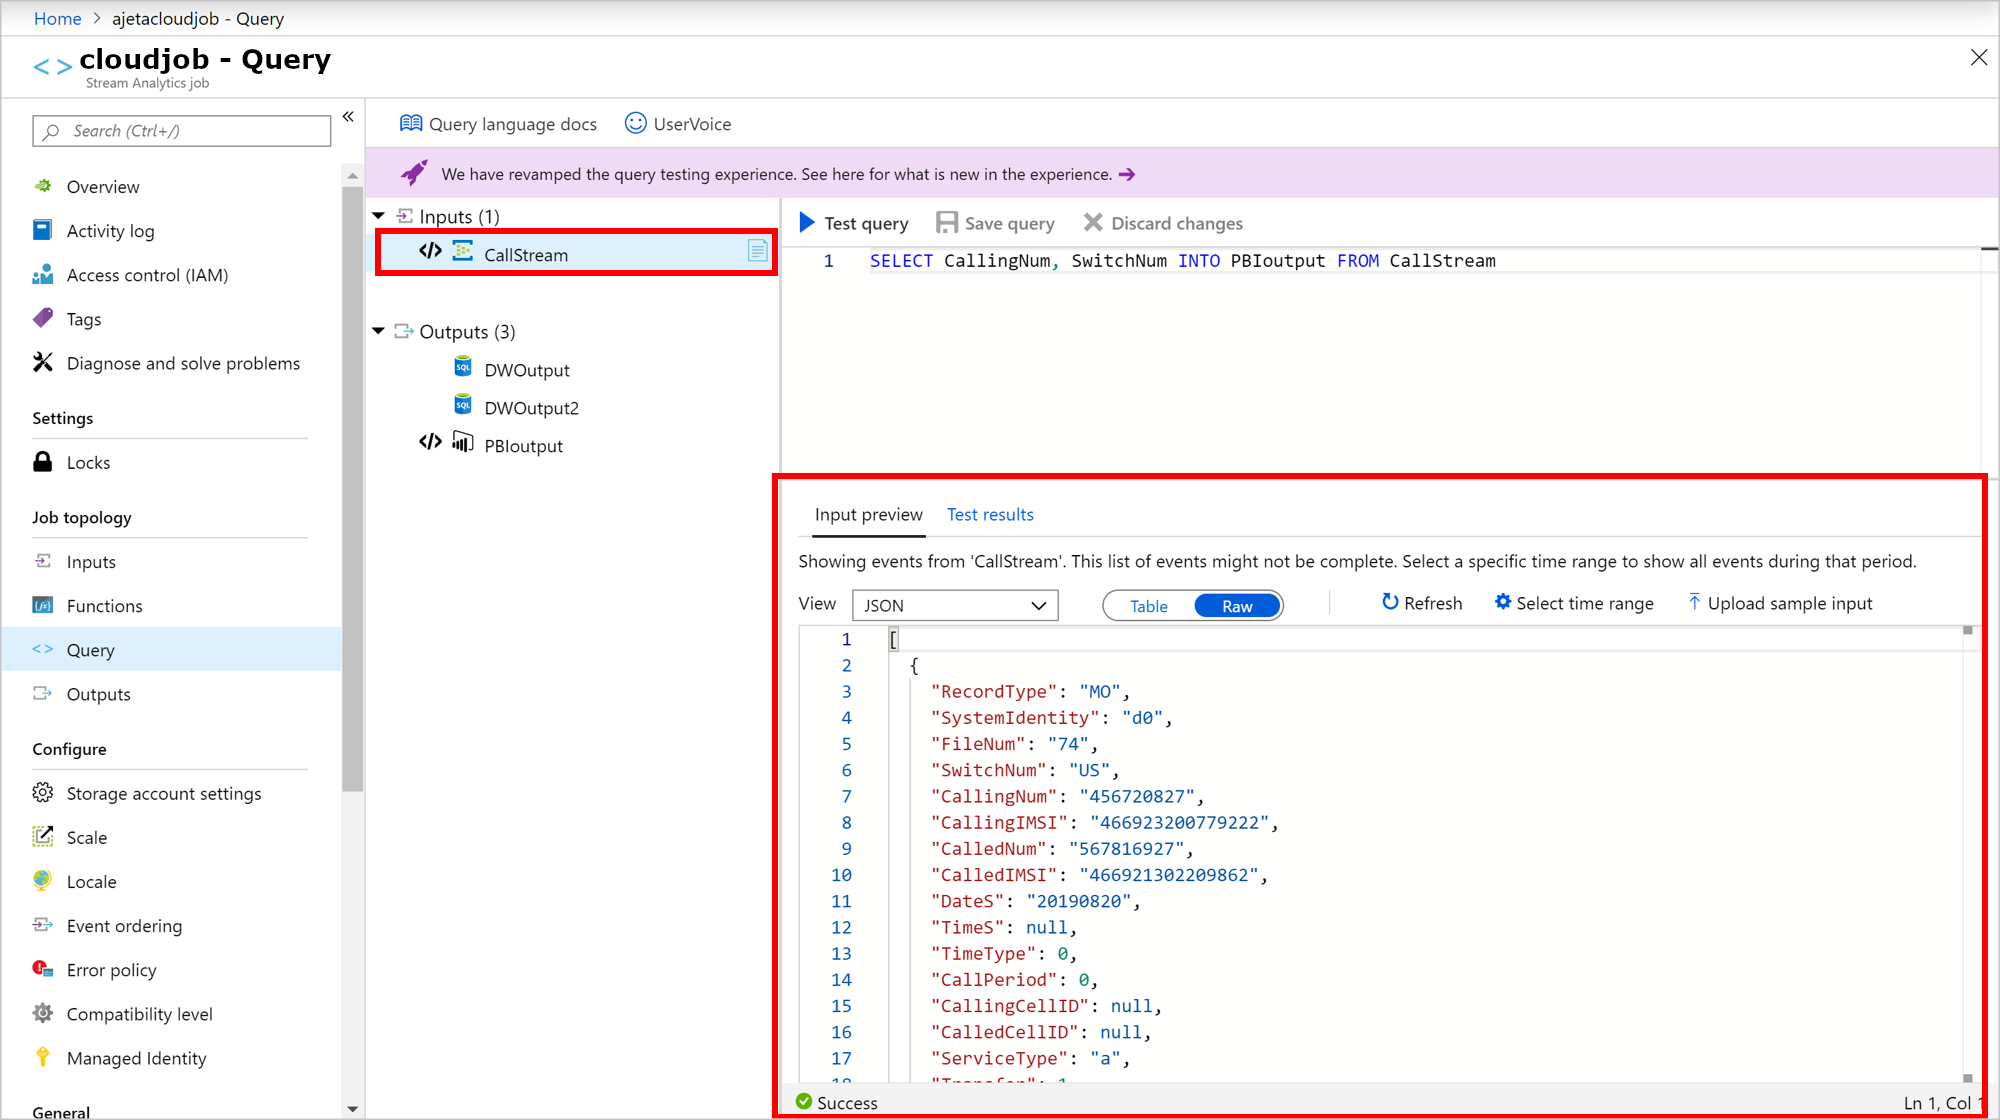Screen dimensions: 2000x1120
Task: Click the UserVoice feedback icon
Action: [635, 122]
